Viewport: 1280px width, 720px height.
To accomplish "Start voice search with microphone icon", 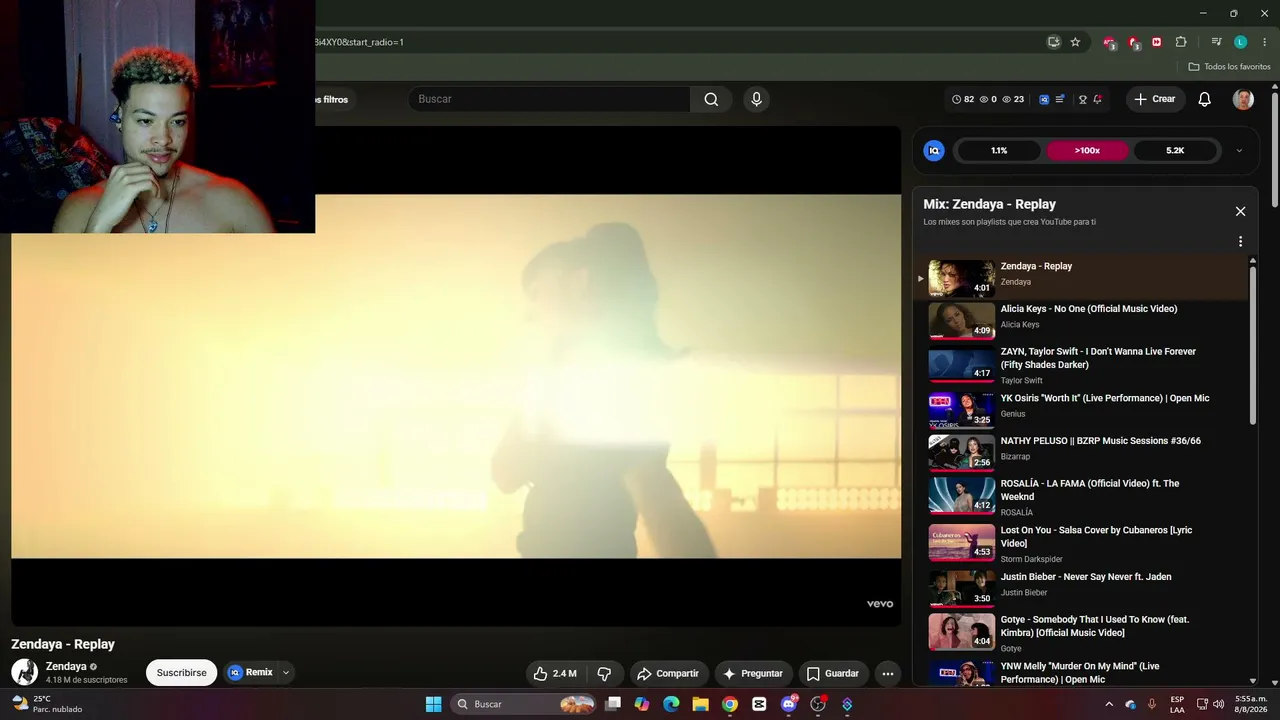I will 756,99.
